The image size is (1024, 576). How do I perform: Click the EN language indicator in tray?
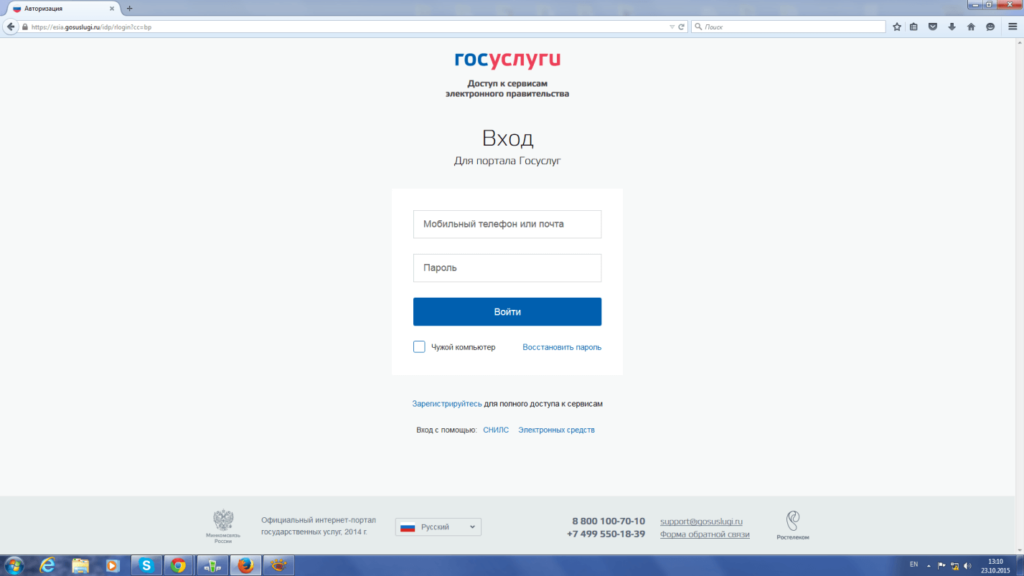[x=914, y=565]
